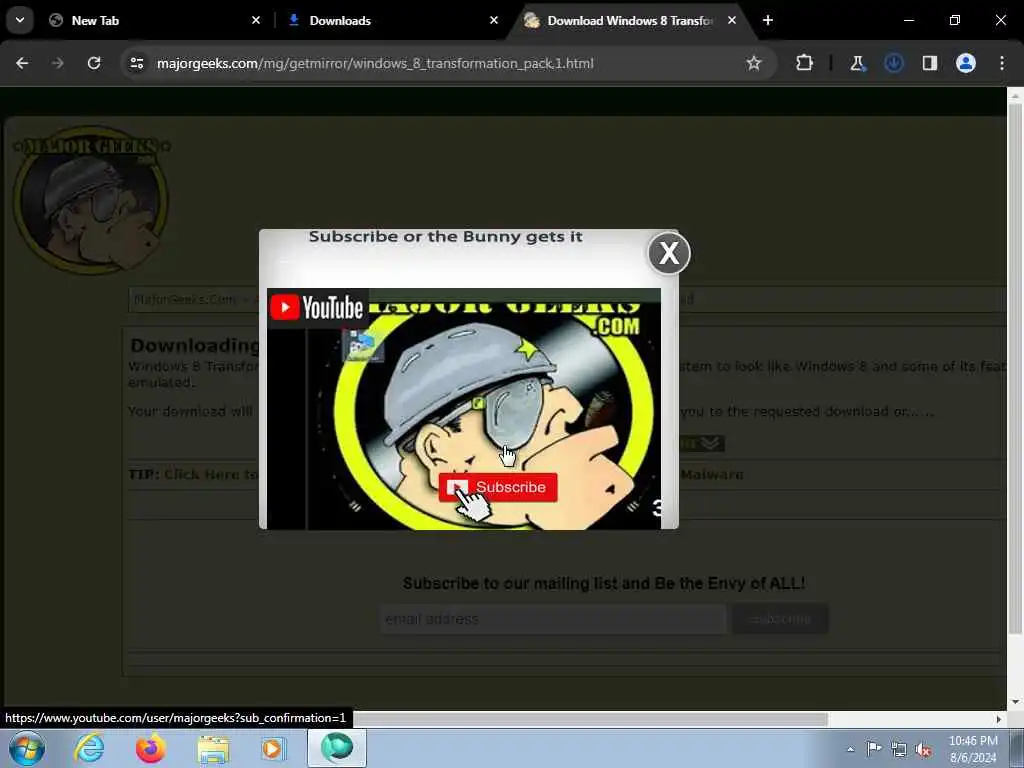
Task: Click the email address input field
Action: [552, 619]
